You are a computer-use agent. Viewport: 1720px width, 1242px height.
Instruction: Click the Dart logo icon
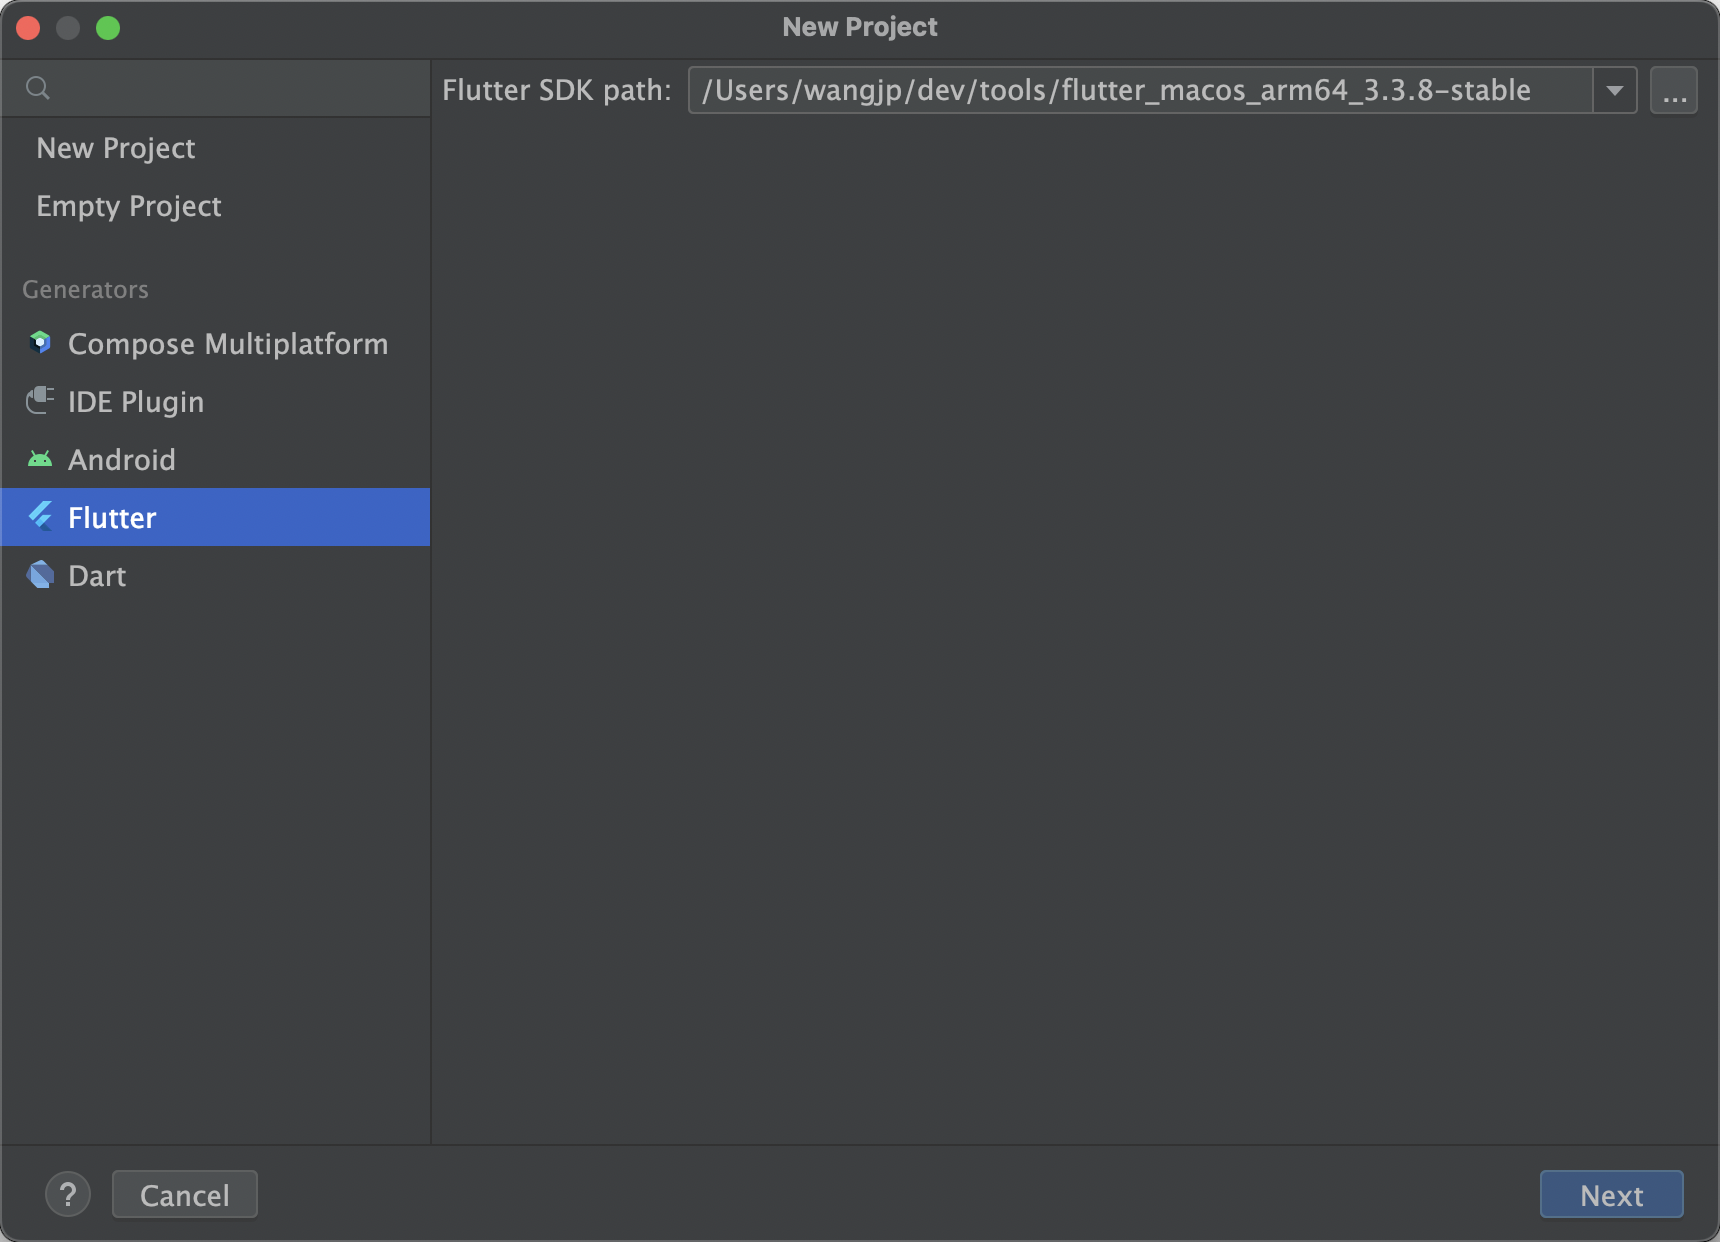40,575
